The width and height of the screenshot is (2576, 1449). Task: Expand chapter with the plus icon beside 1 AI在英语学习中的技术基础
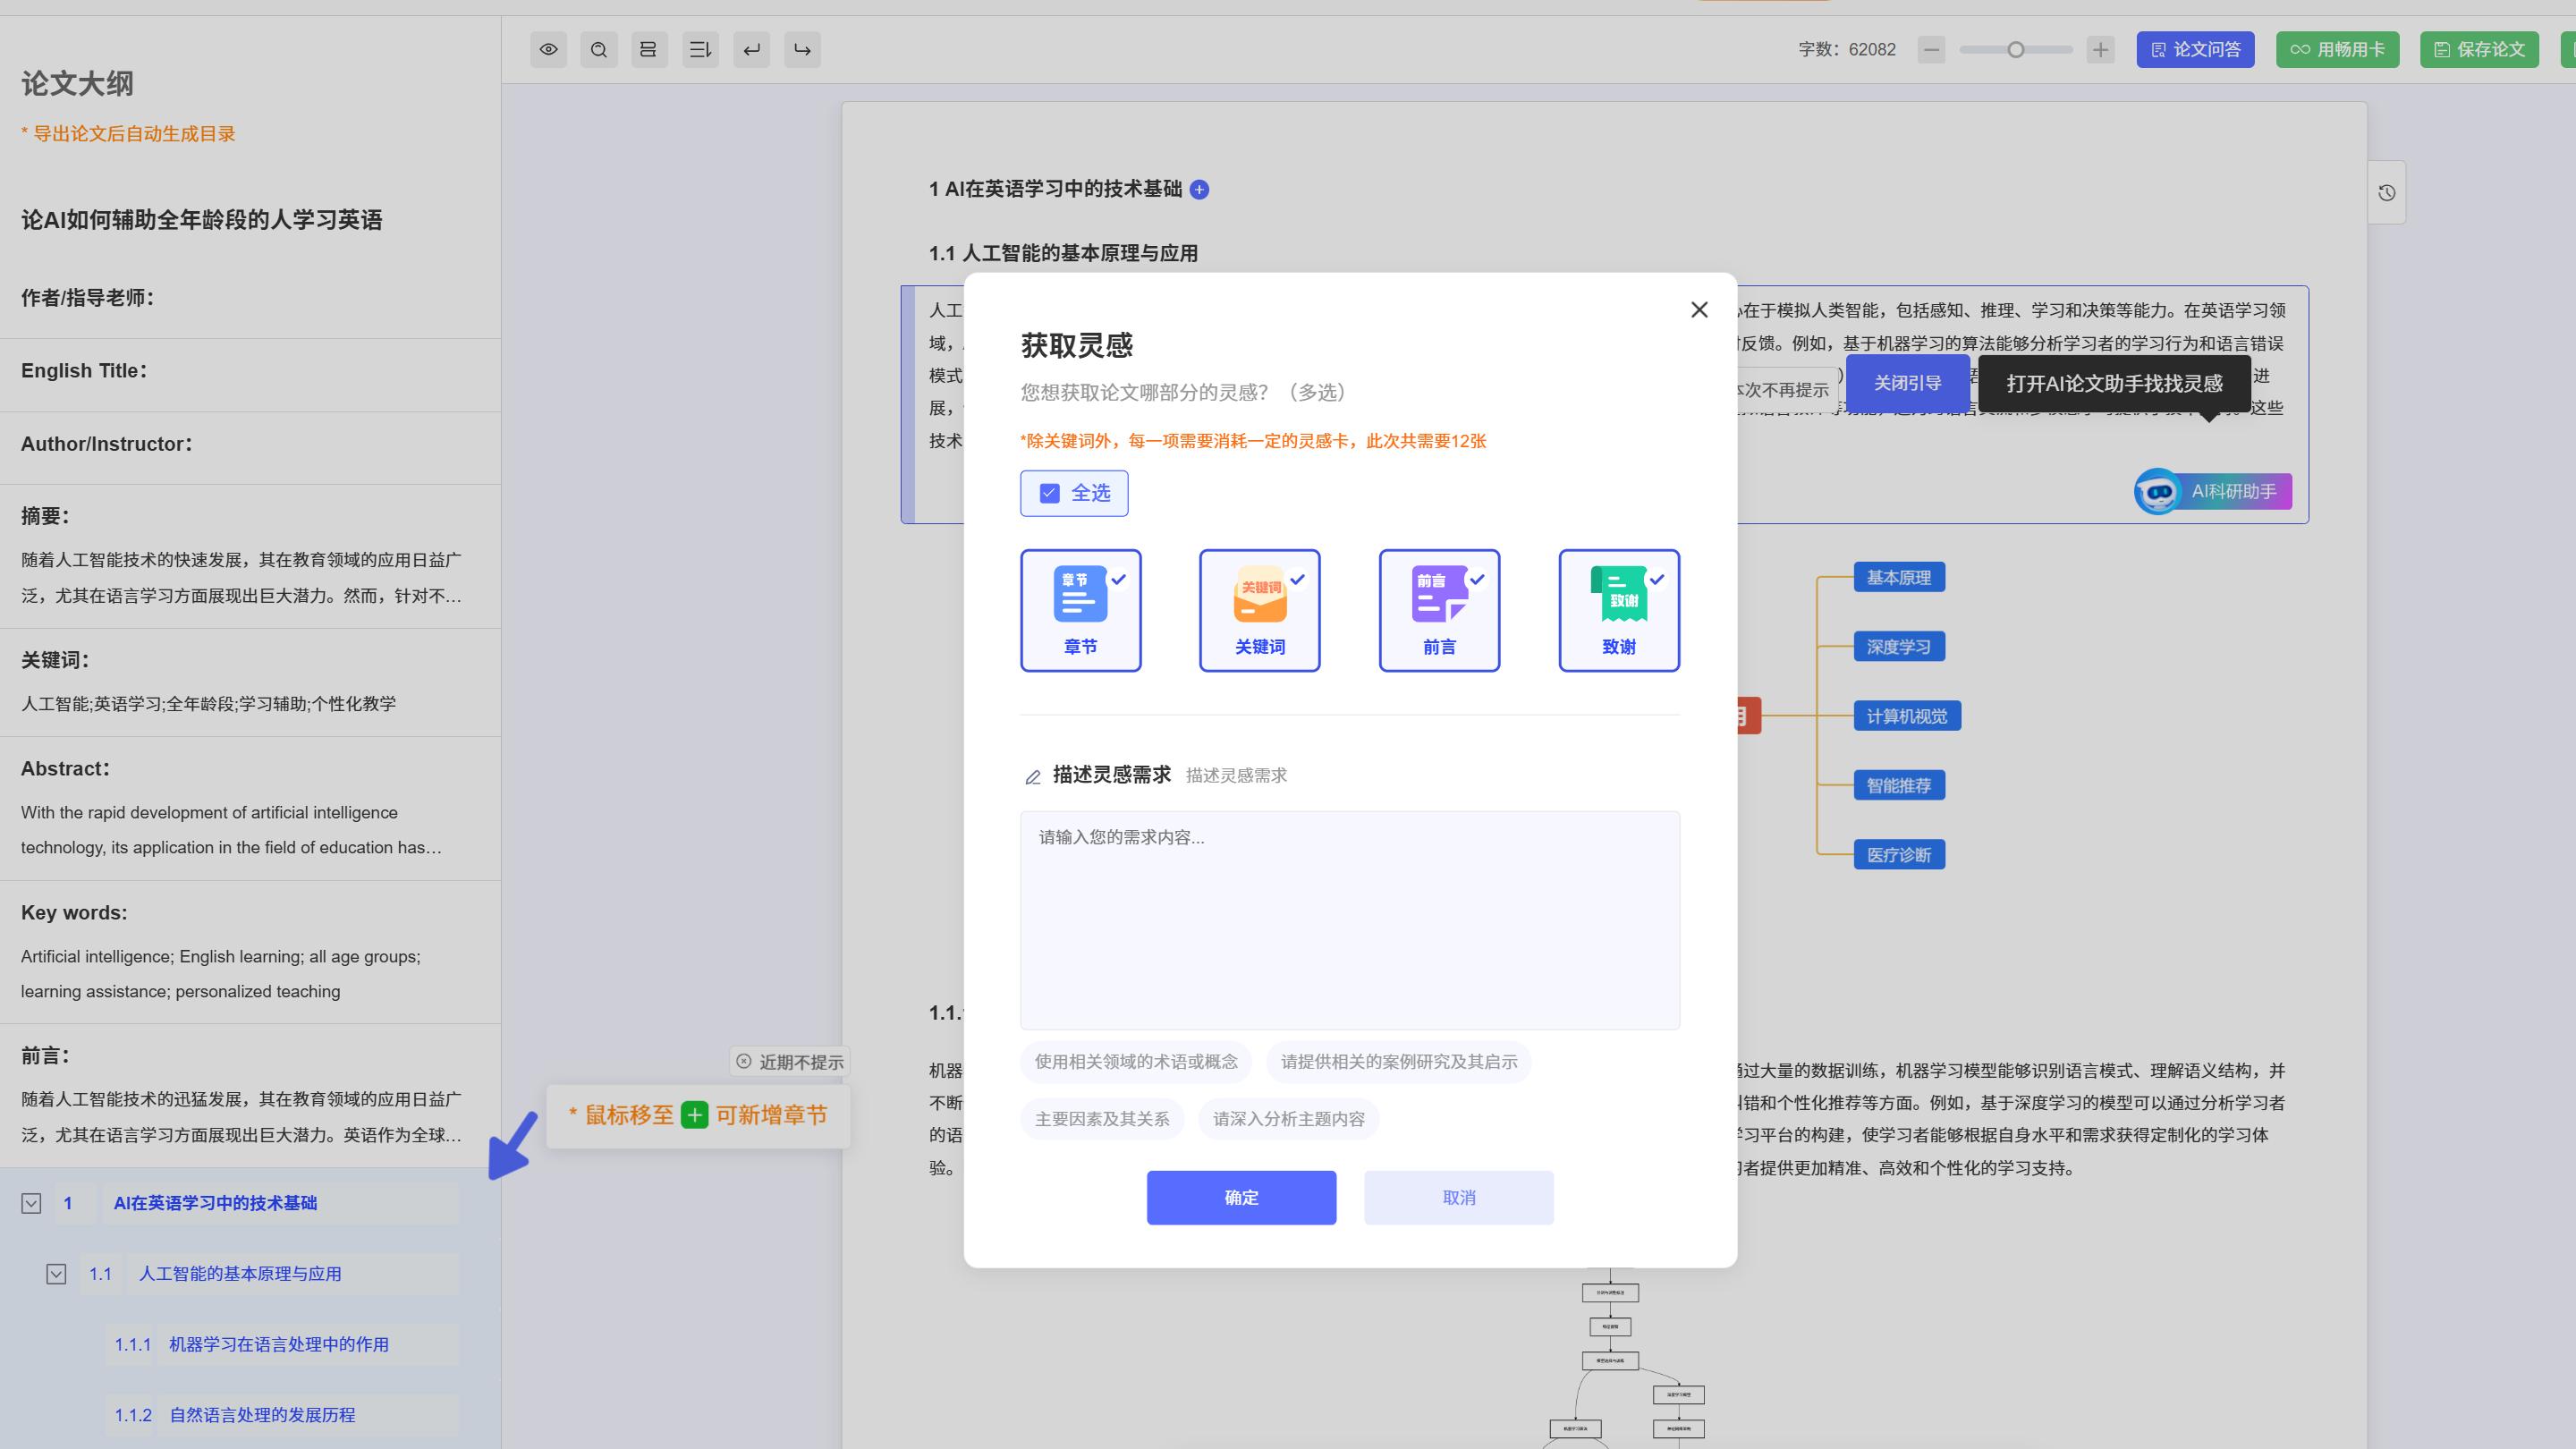pyautogui.click(x=1200, y=189)
